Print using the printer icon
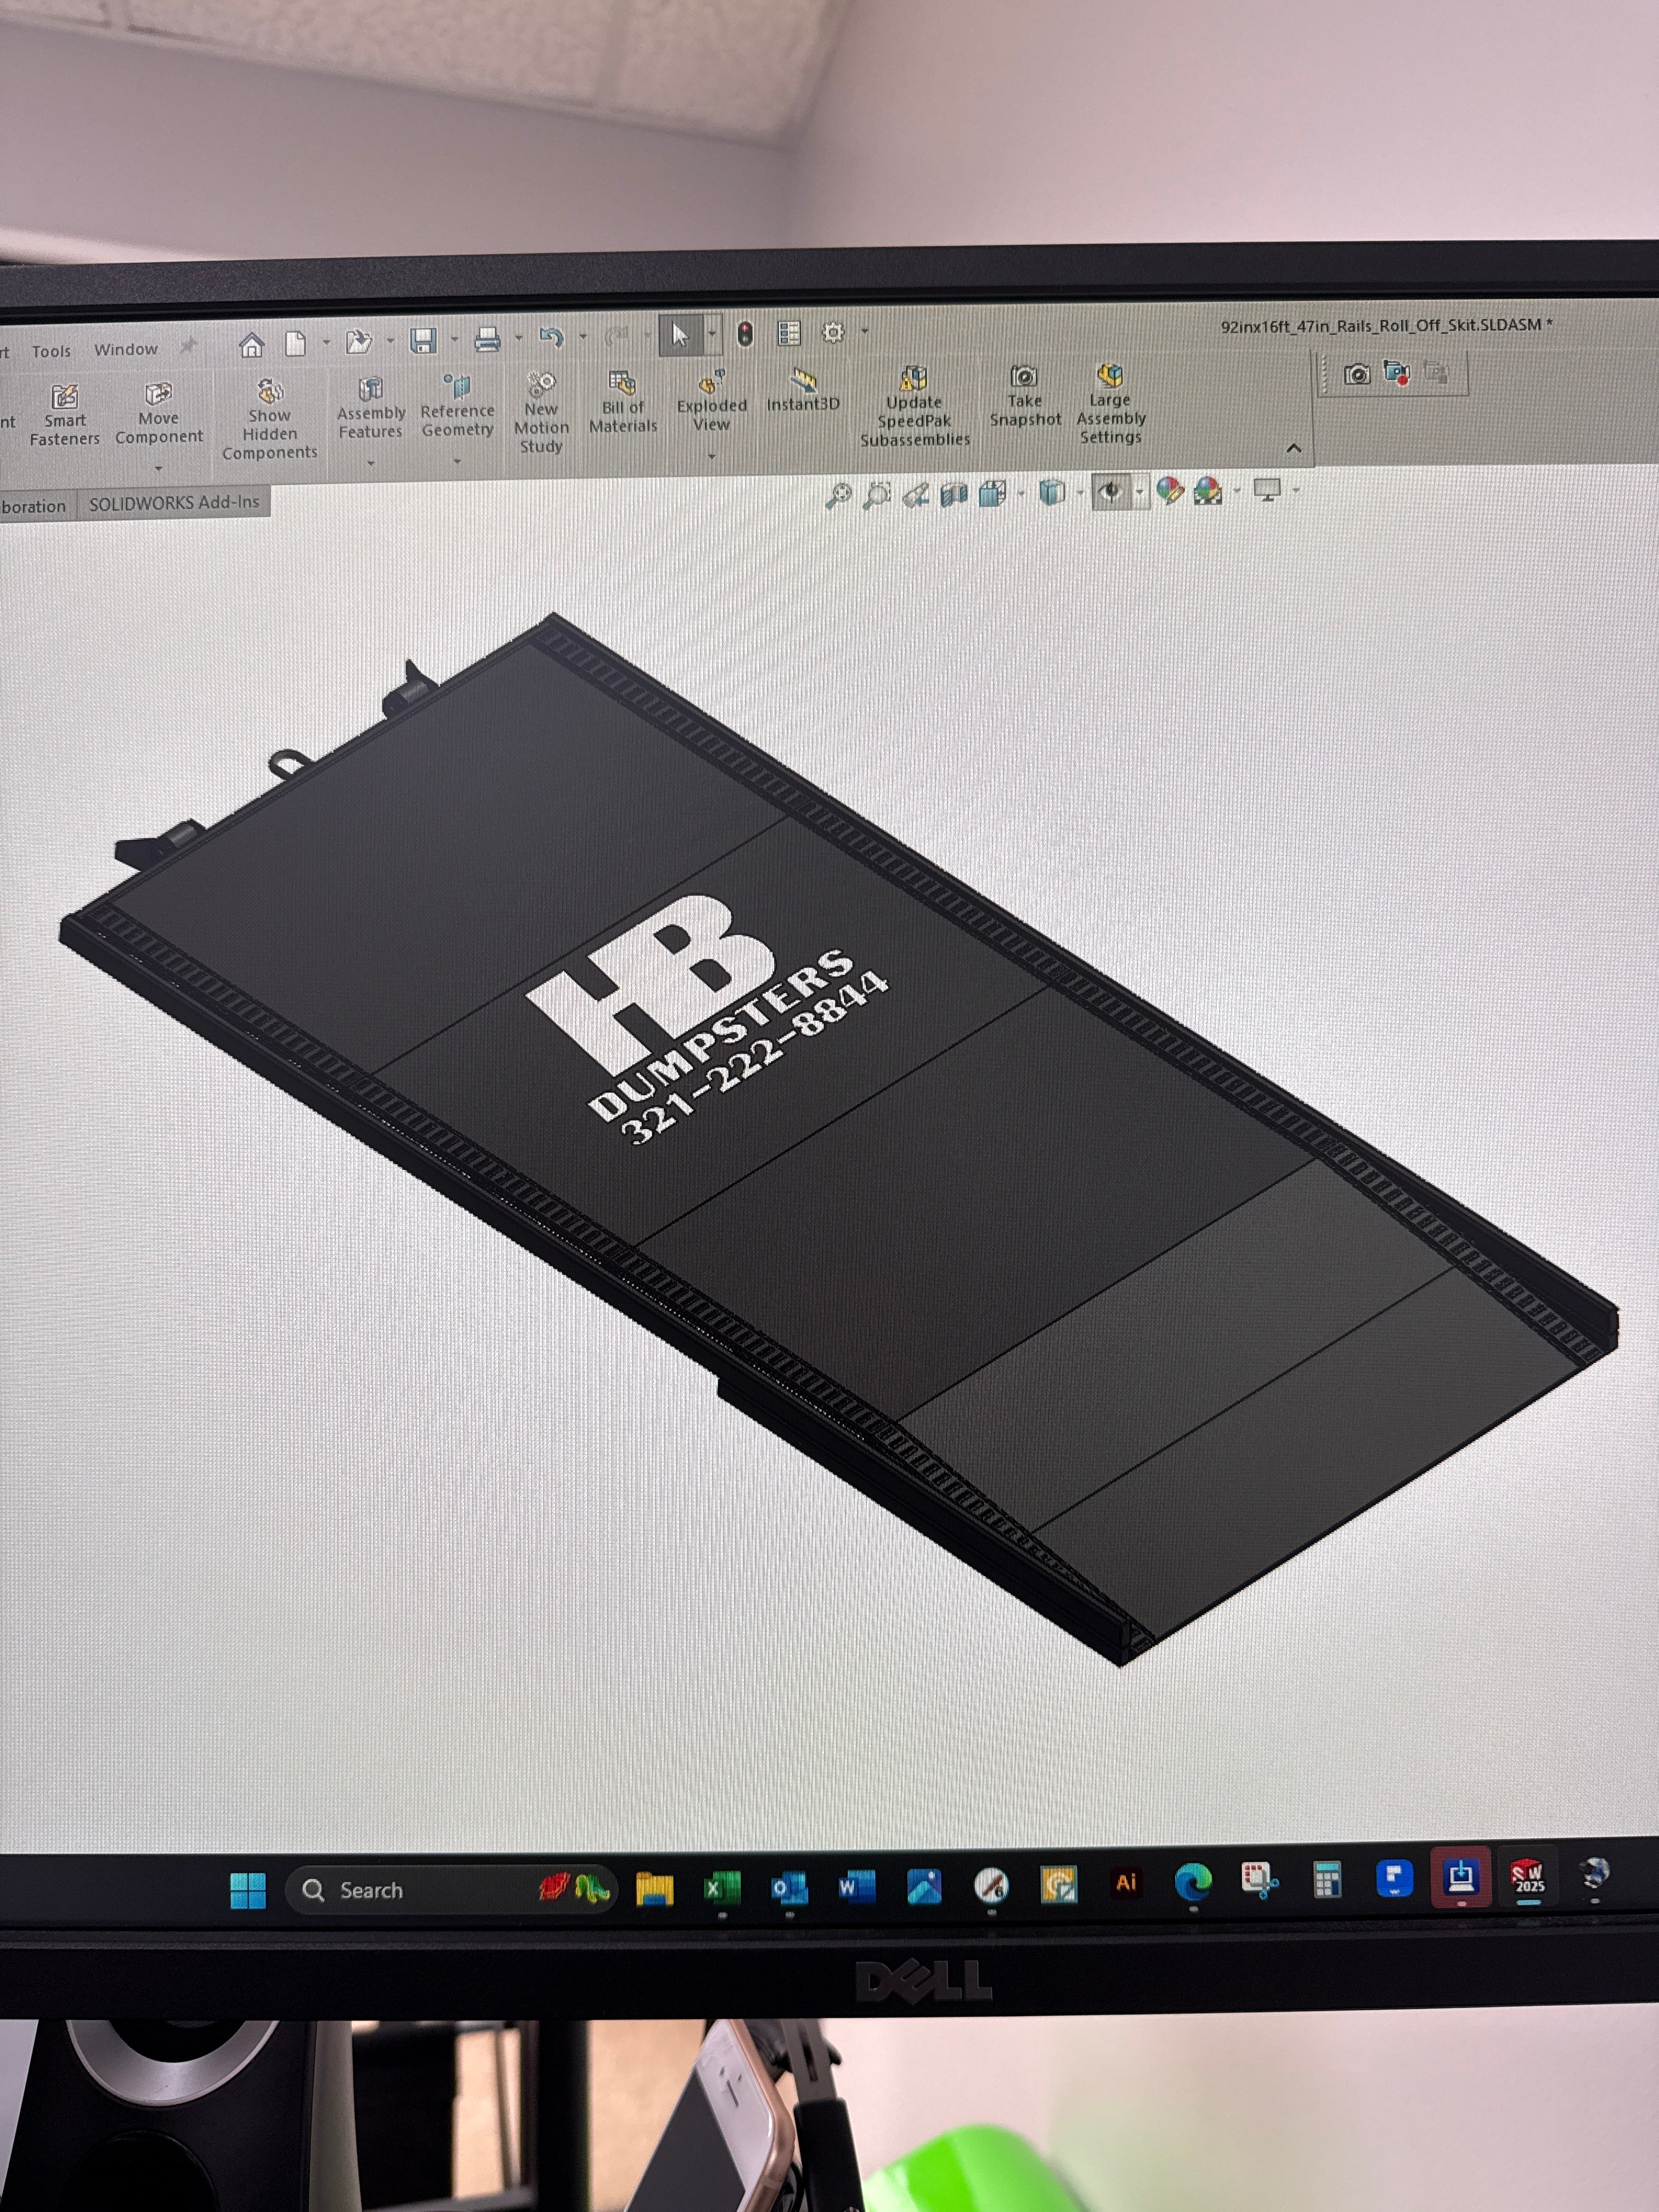1659x2212 pixels. pyautogui.click(x=487, y=340)
